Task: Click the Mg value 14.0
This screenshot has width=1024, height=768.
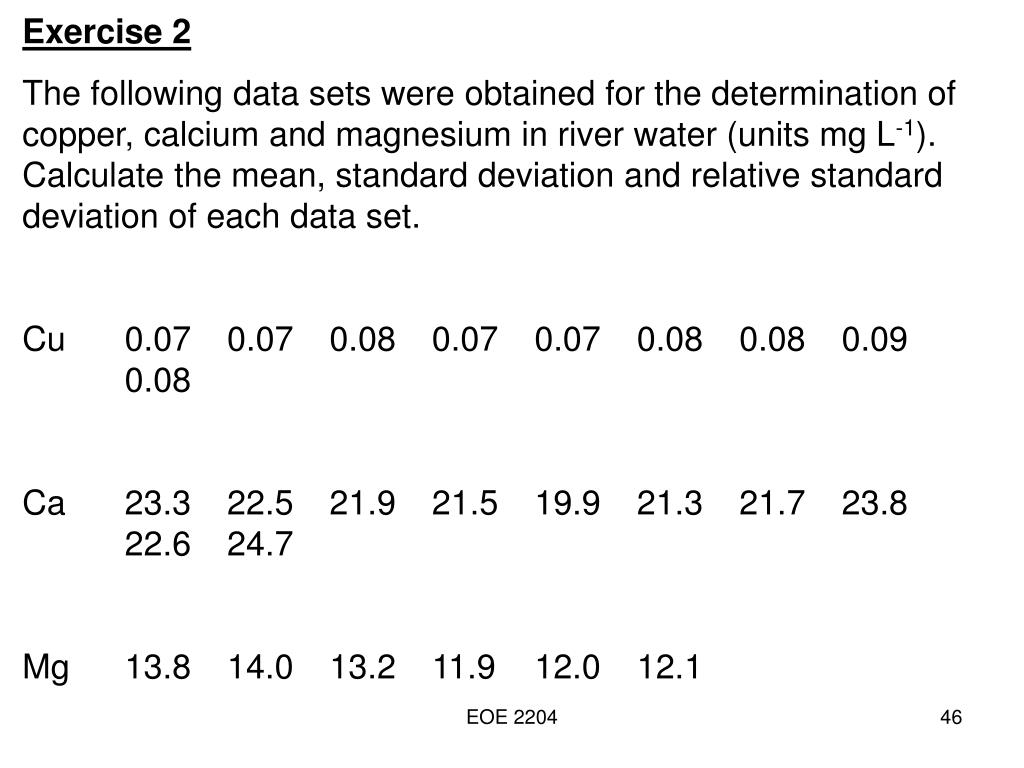Action: pos(260,667)
